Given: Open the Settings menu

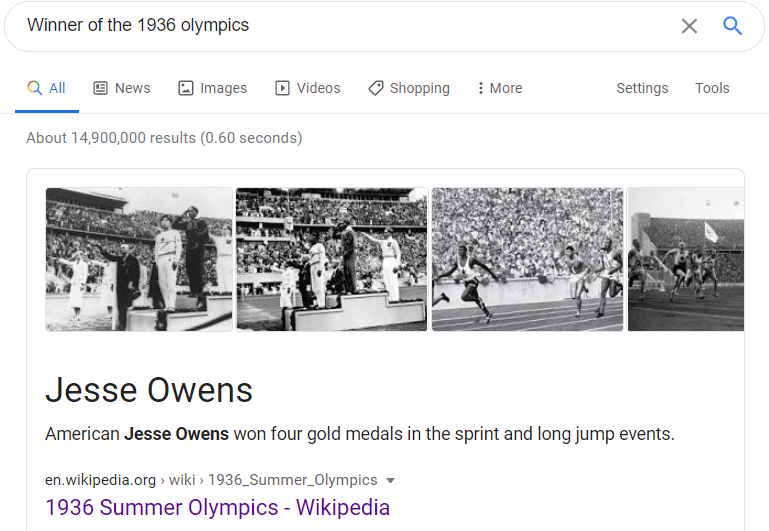Looking at the screenshot, I should (x=642, y=88).
